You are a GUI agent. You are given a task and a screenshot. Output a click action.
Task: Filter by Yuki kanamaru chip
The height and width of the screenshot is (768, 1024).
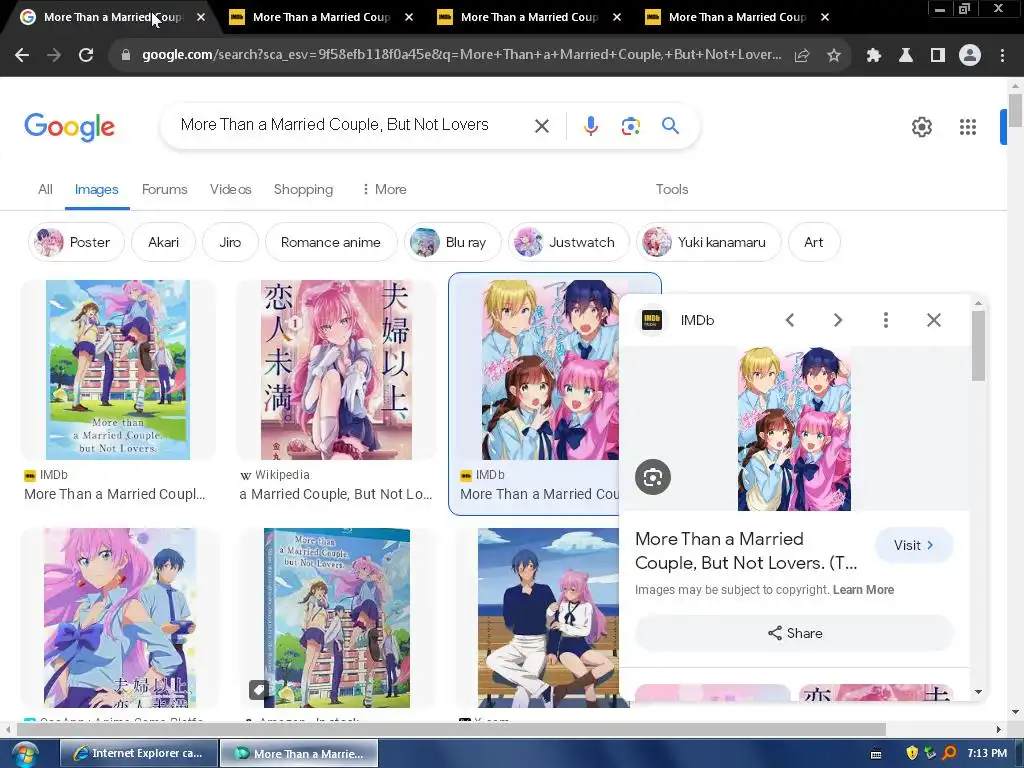coord(709,242)
